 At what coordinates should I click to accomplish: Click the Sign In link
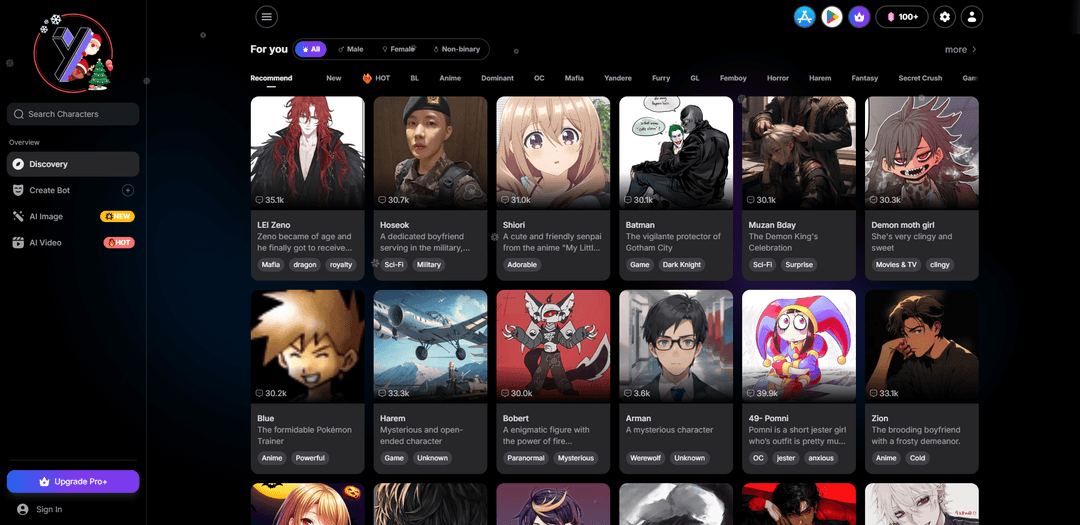48,509
